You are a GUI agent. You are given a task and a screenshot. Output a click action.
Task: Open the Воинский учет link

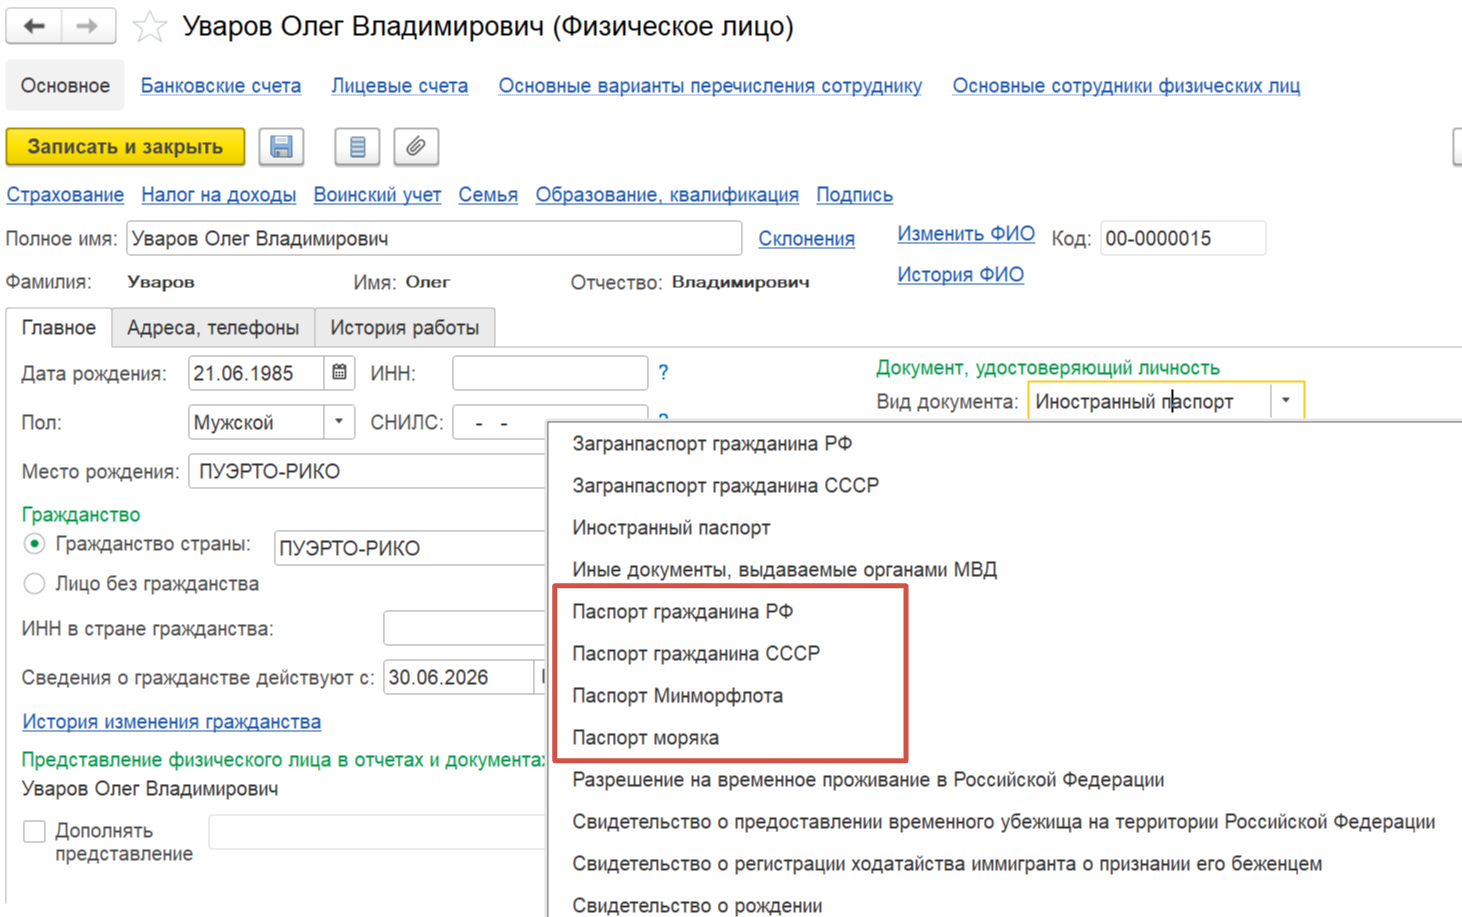pos(377,195)
